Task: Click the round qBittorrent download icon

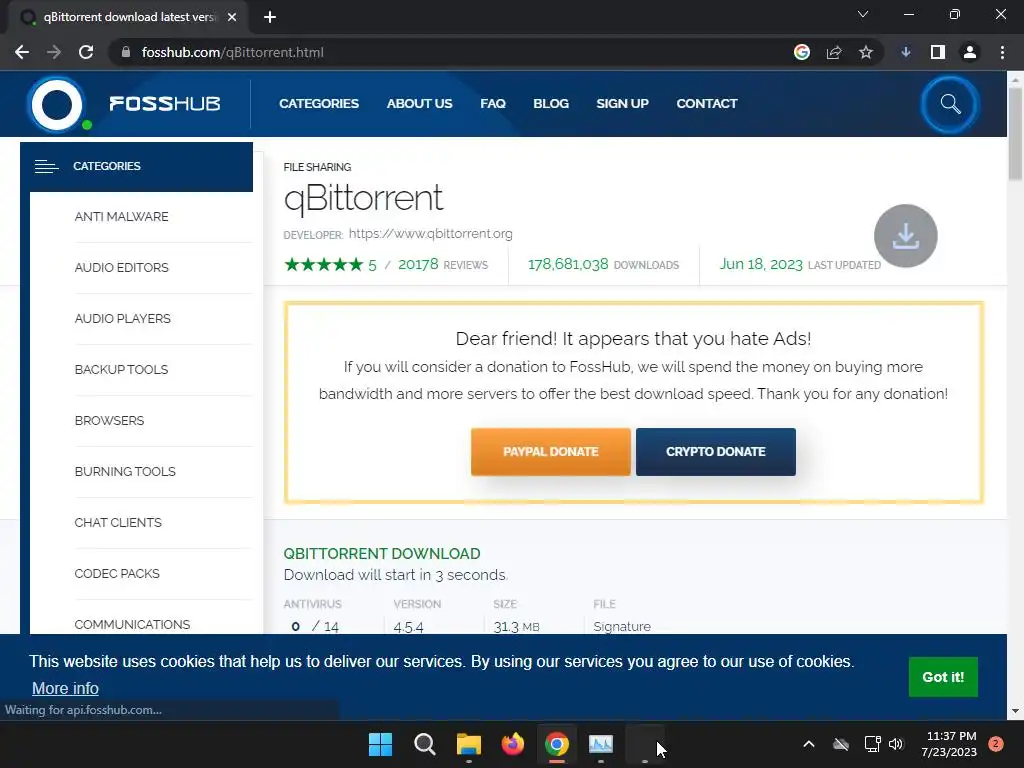Action: pyautogui.click(x=906, y=236)
